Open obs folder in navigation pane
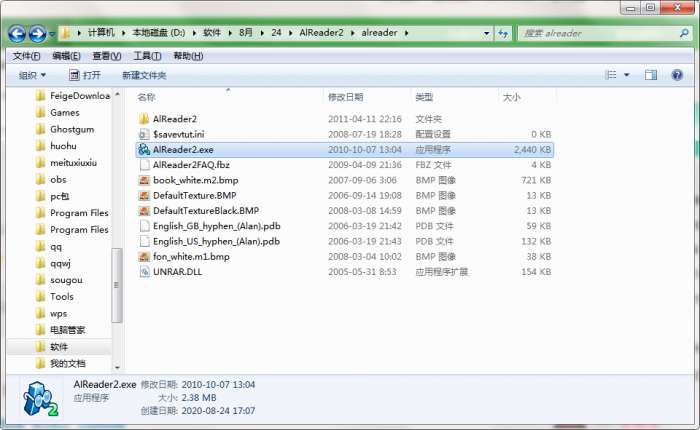Screen dimensions: 700x430 coord(51,180)
